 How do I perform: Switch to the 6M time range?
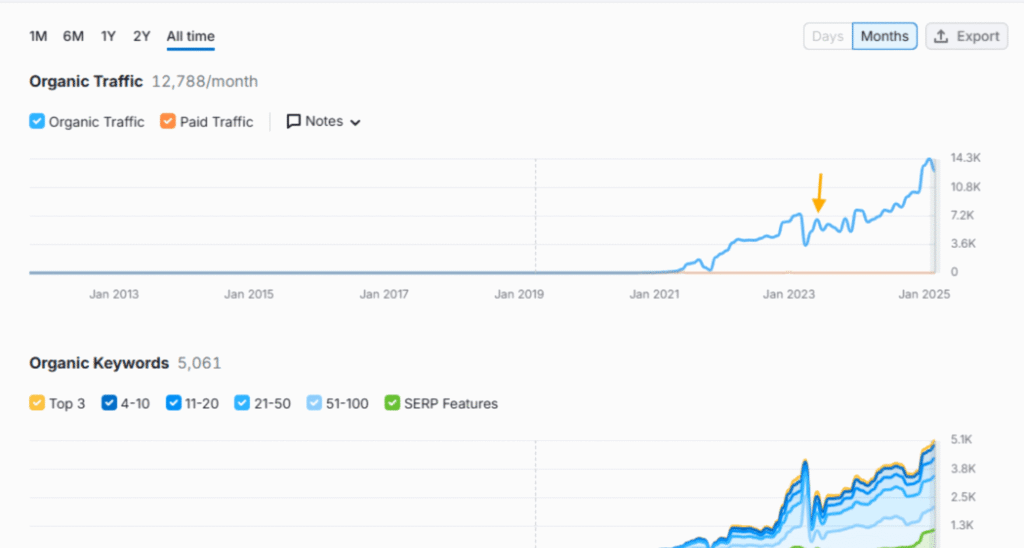pyautogui.click(x=73, y=36)
